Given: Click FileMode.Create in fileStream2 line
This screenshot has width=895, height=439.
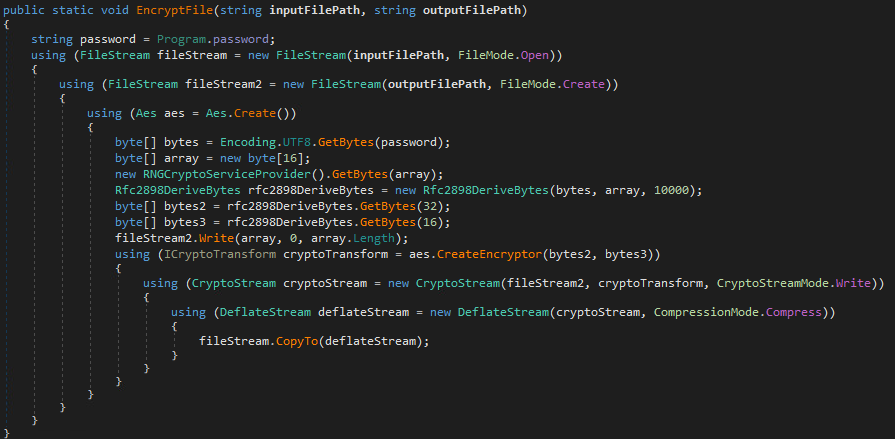Looking at the screenshot, I should point(552,84).
